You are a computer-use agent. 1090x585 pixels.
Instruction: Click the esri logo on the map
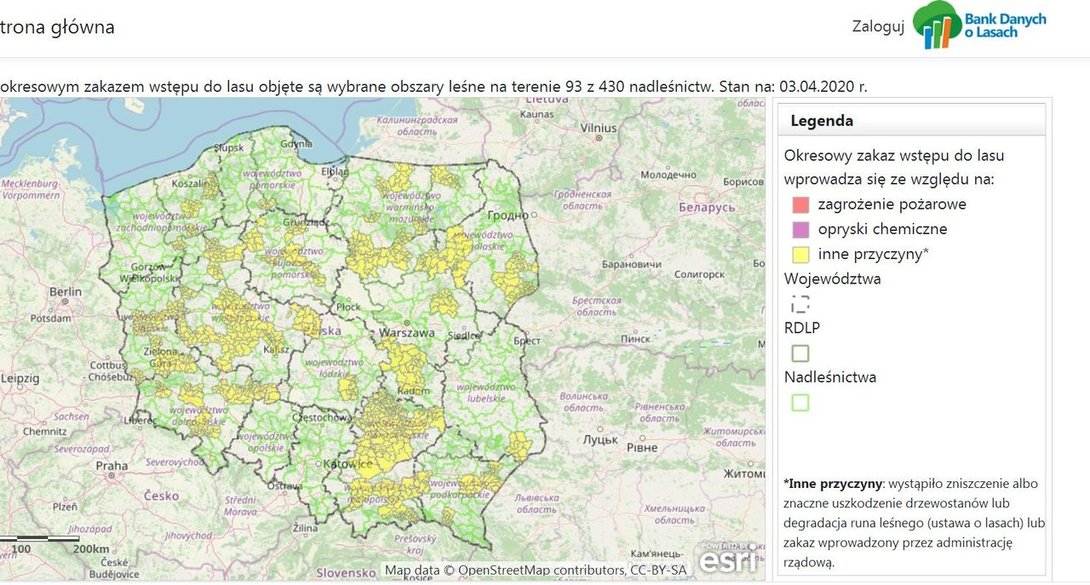point(727,559)
